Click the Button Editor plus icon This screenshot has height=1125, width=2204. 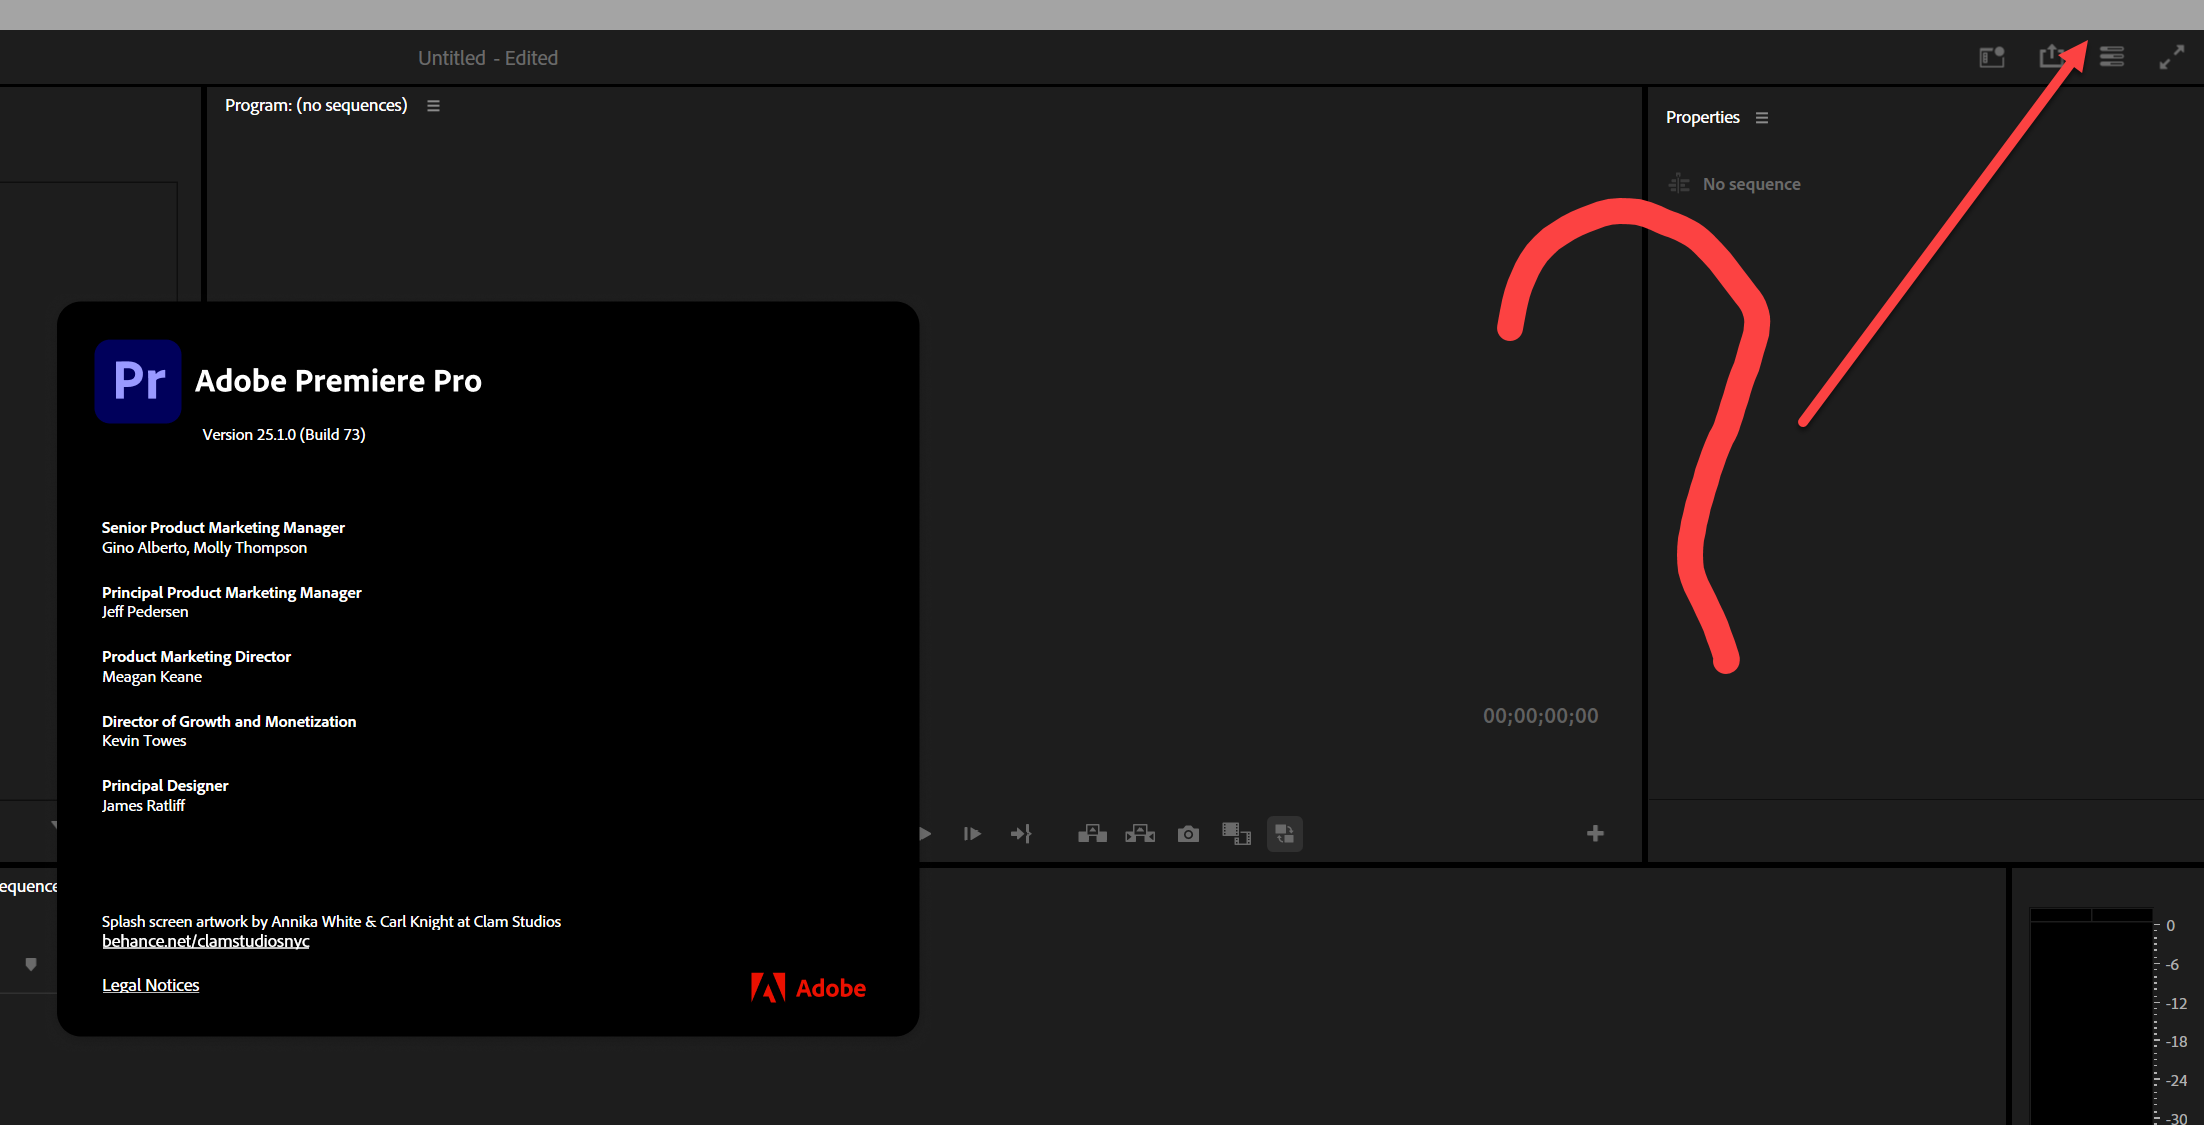[x=1596, y=834]
